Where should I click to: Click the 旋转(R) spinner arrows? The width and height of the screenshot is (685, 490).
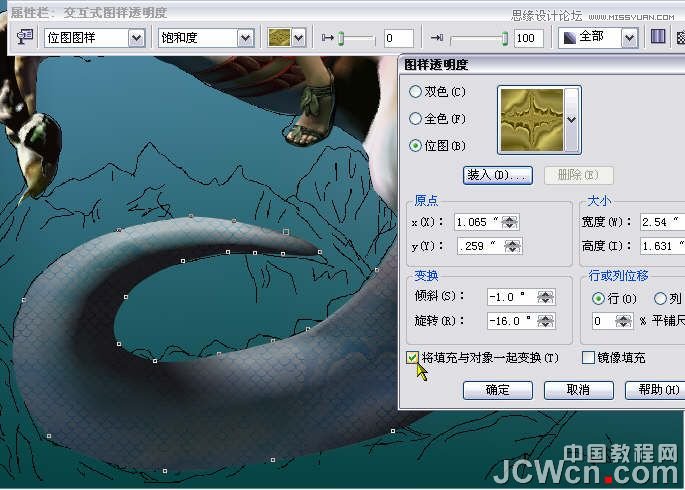(545, 321)
